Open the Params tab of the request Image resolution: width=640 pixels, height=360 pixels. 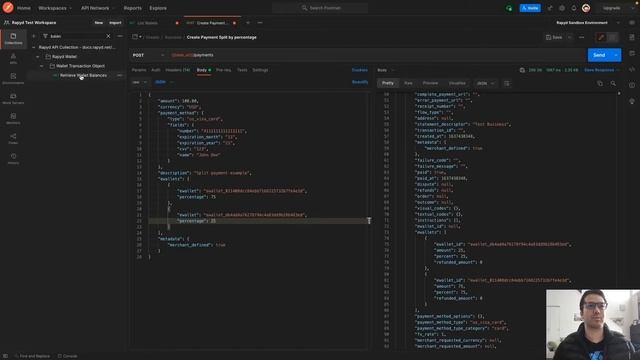(x=139, y=70)
